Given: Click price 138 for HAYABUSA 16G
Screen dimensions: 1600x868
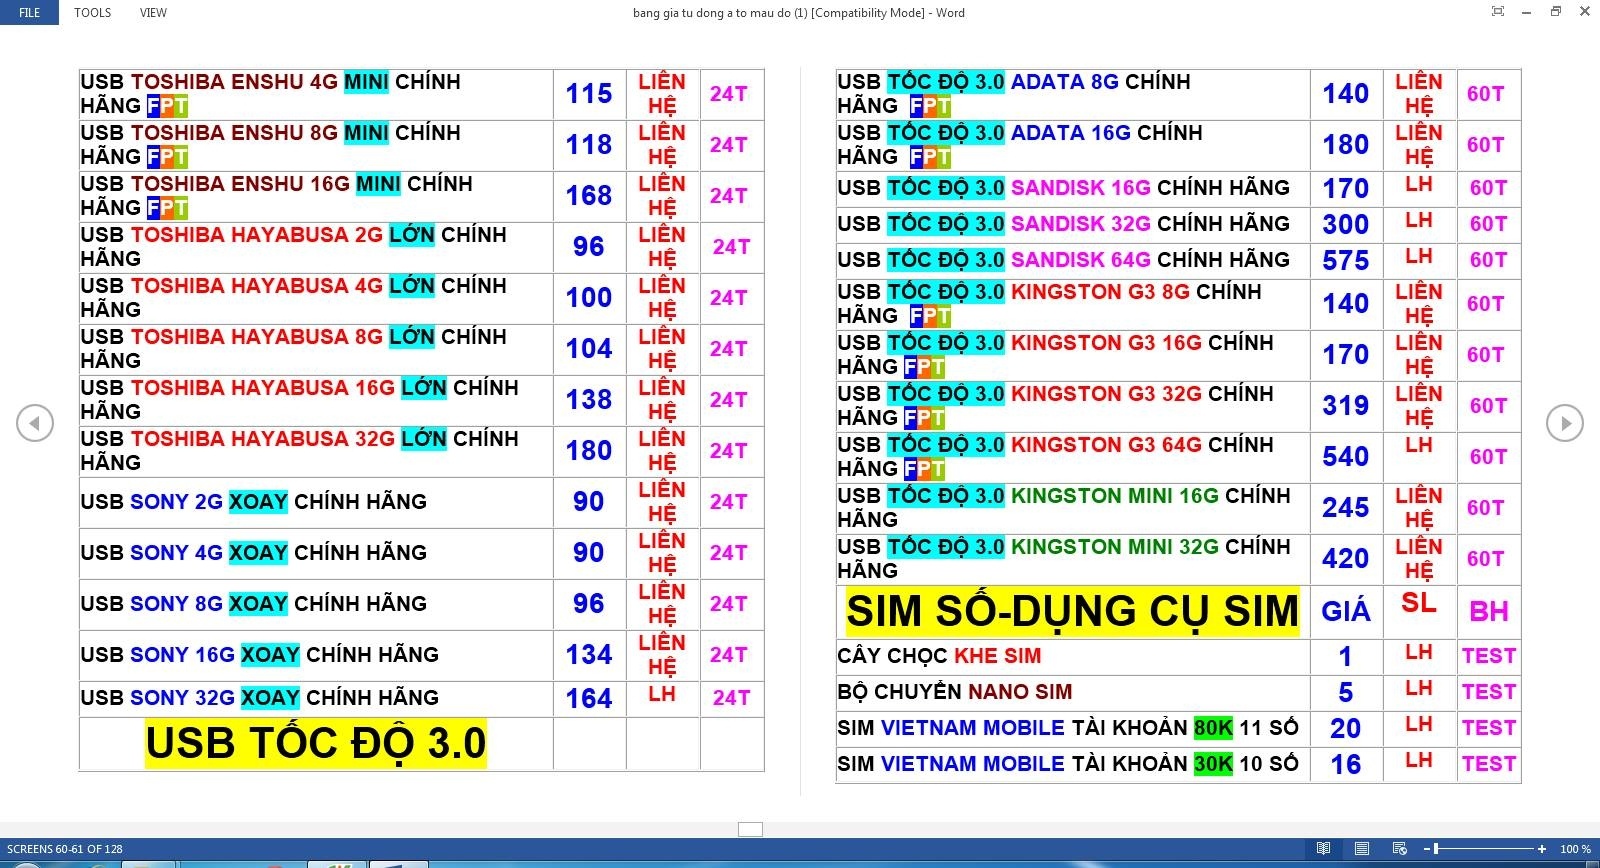Looking at the screenshot, I should click(x=589, y=400).
